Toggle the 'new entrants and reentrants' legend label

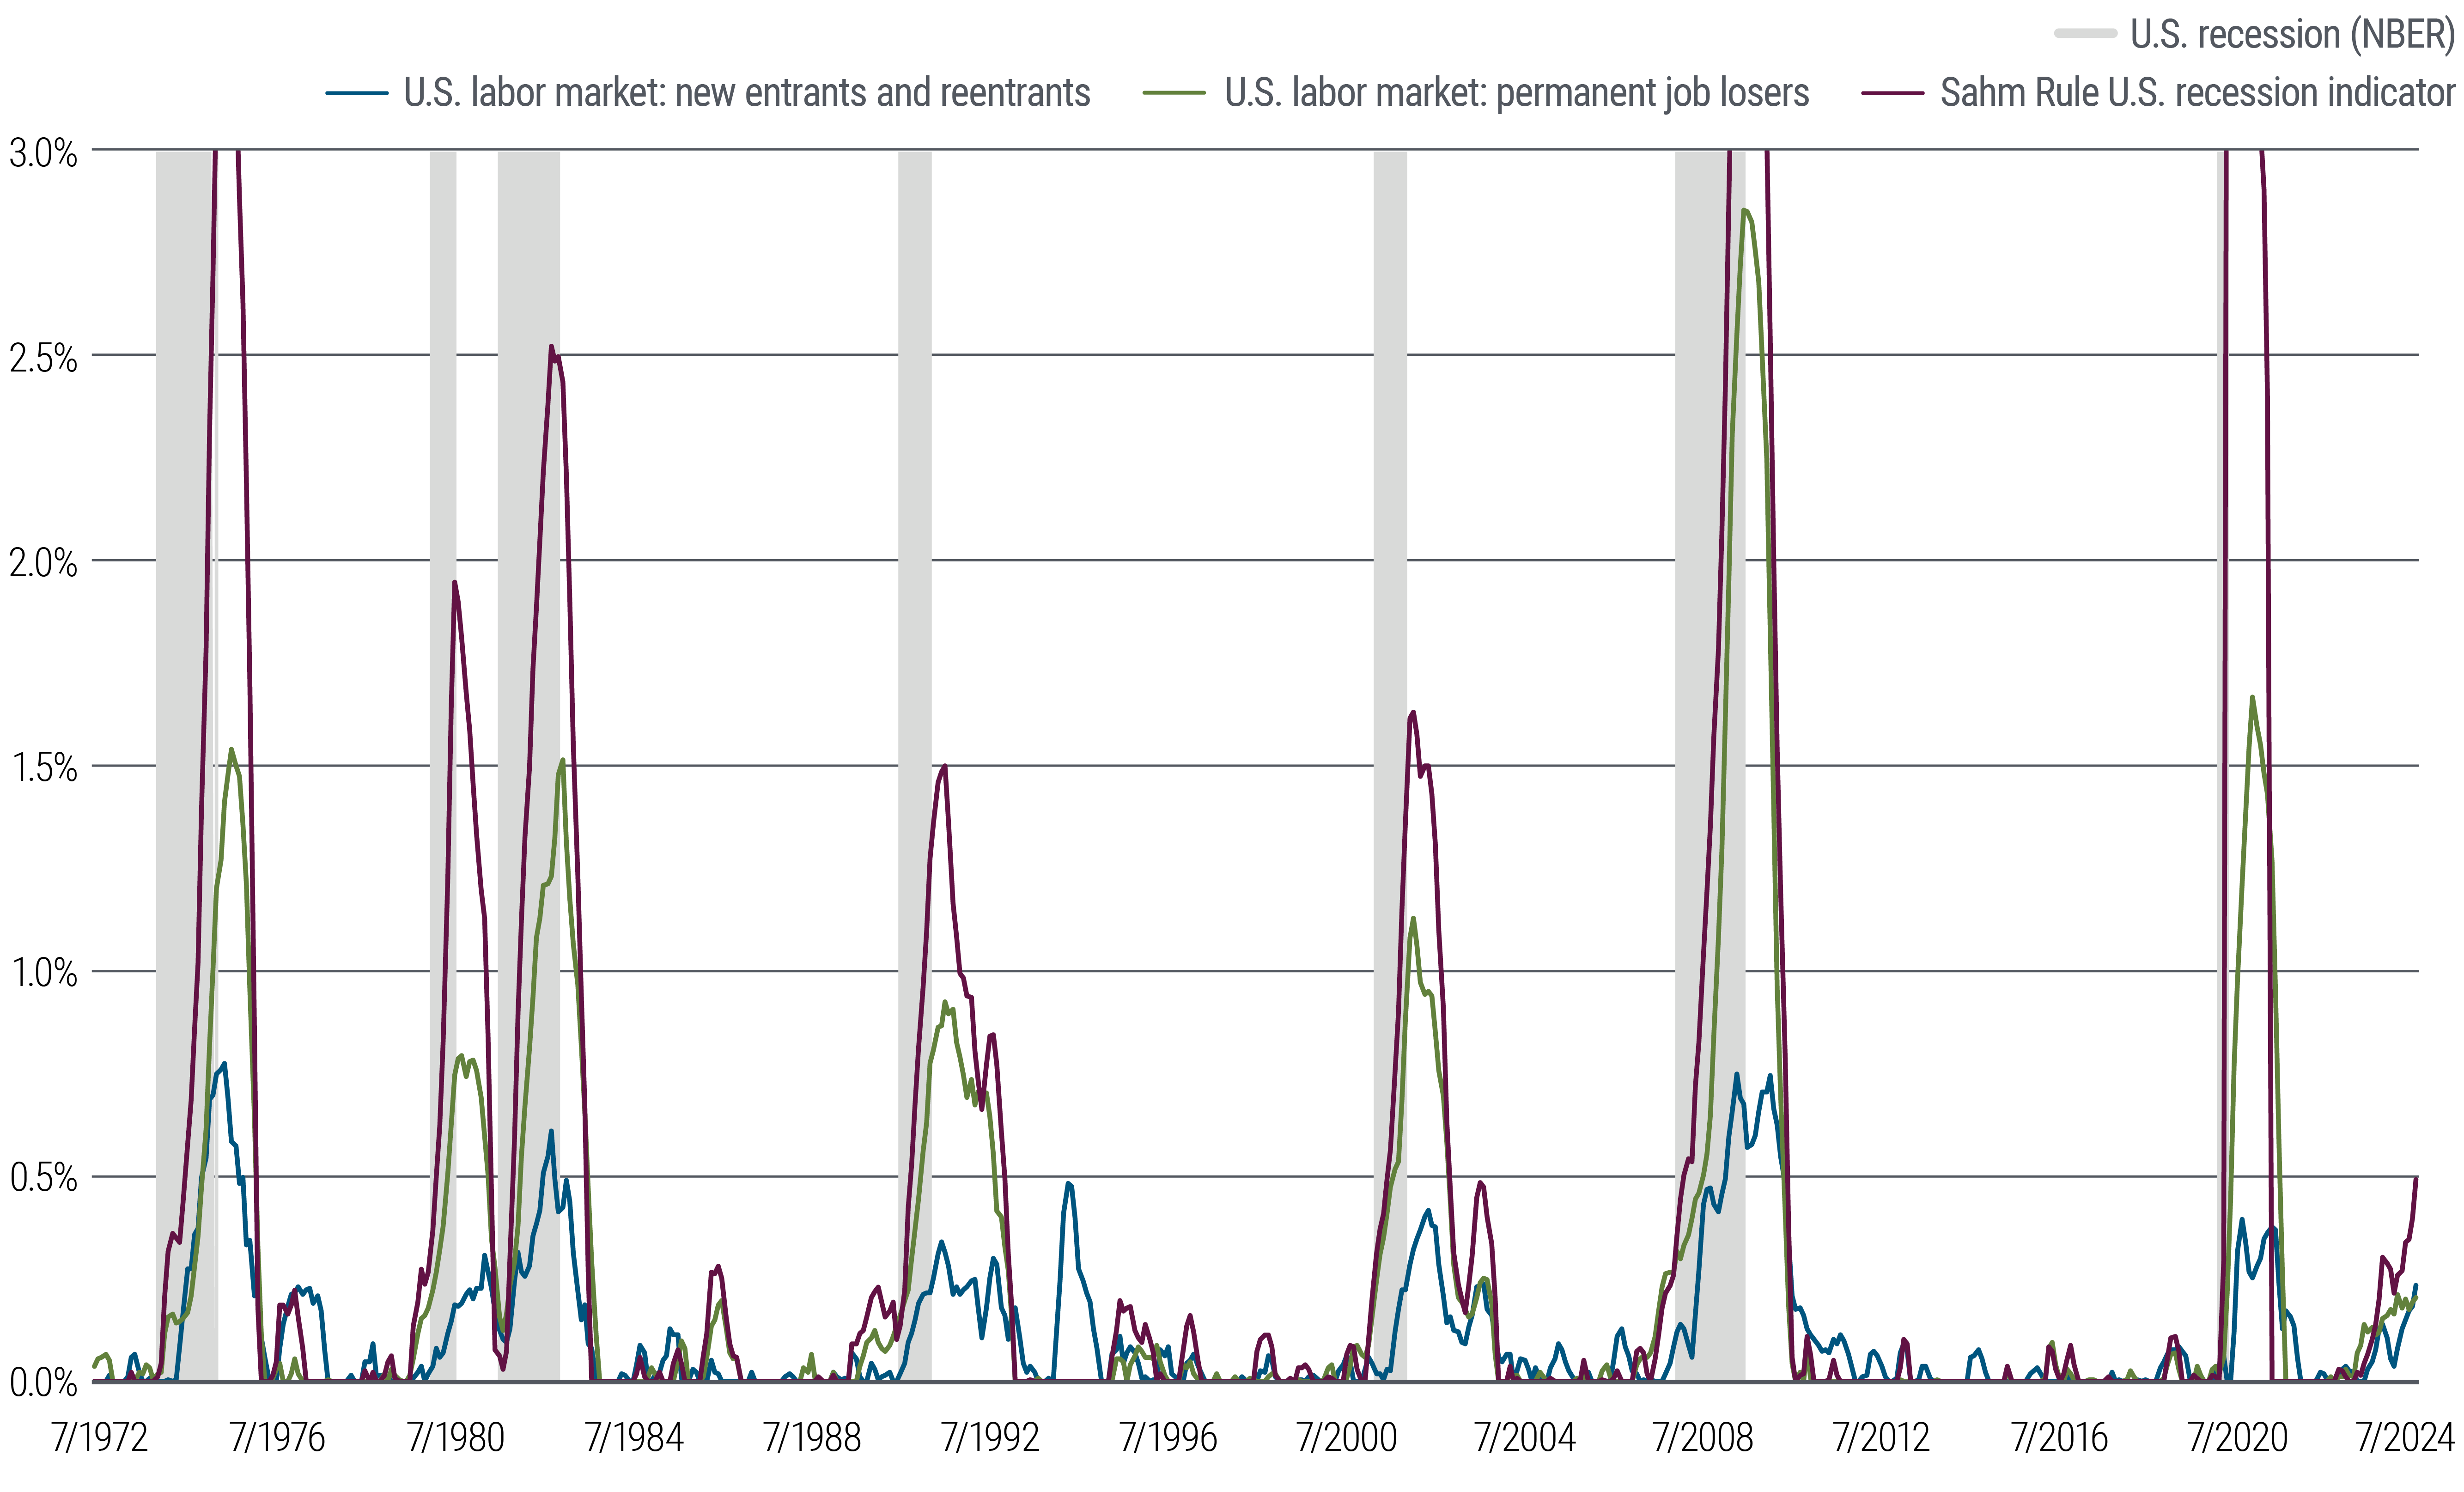[x=746, y=93]
